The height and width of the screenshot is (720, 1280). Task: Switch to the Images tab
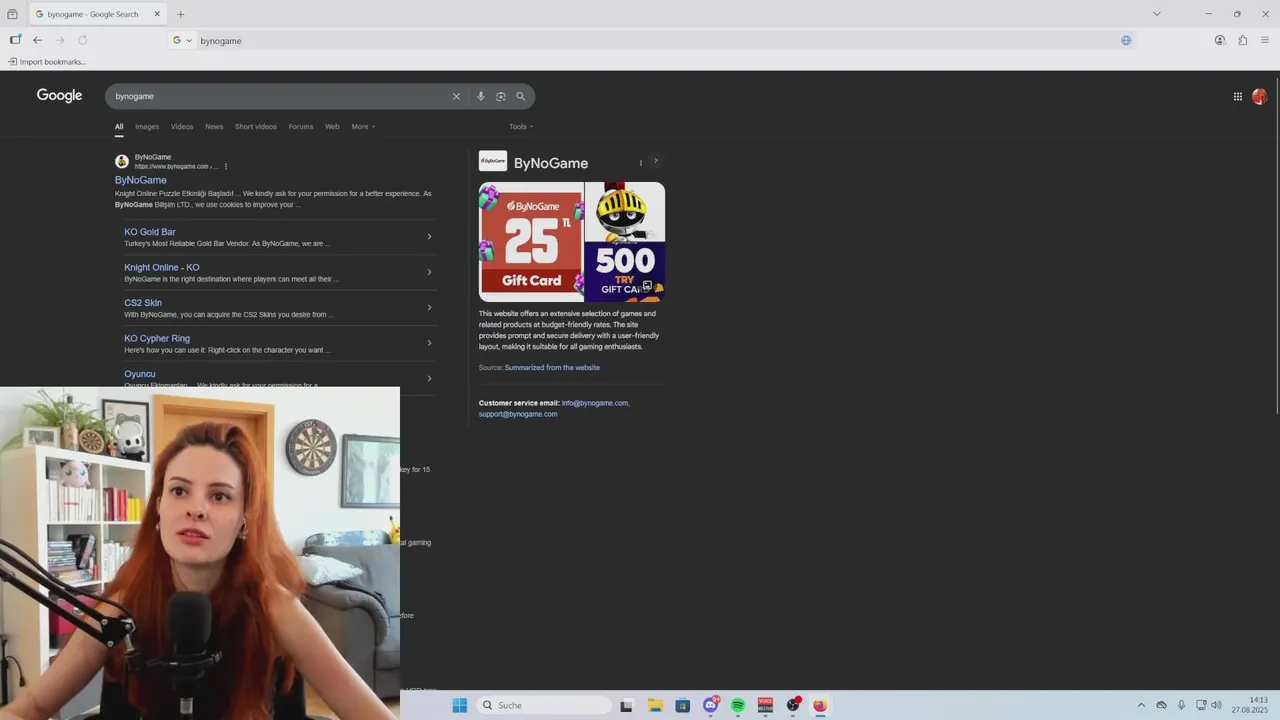coord(147,127)
